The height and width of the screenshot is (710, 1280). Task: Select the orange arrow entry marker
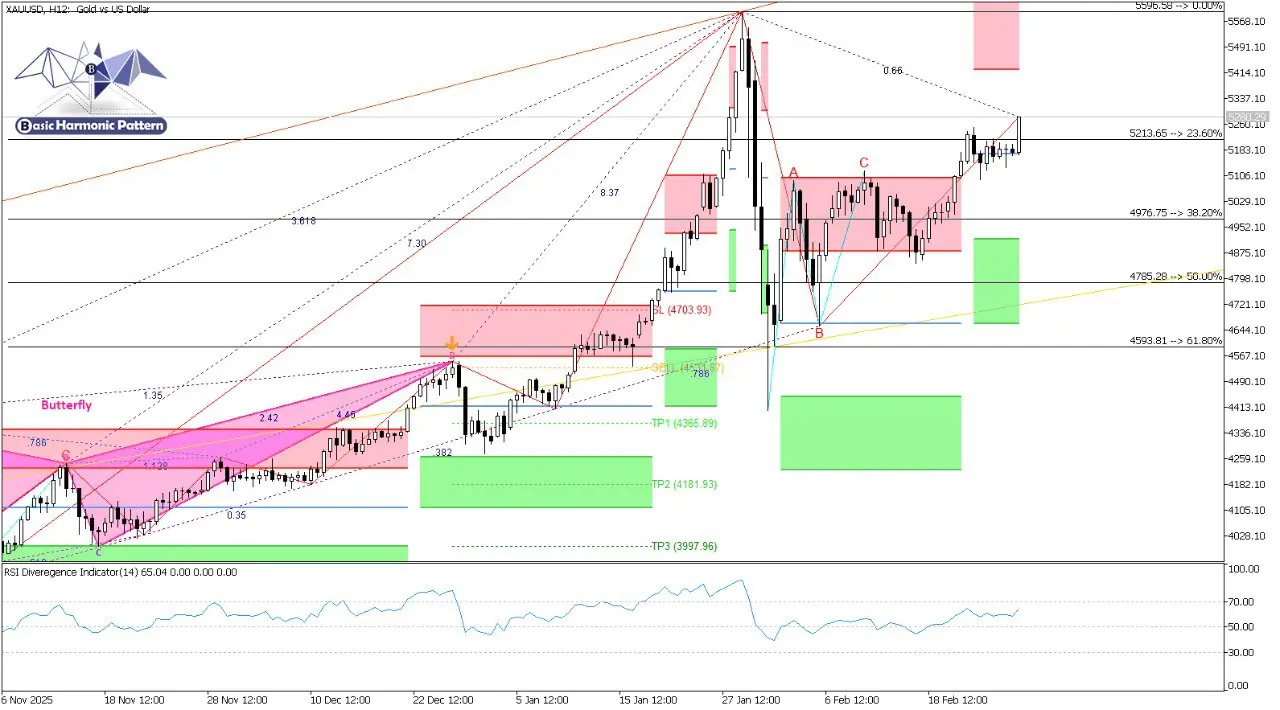pos(452,345)
